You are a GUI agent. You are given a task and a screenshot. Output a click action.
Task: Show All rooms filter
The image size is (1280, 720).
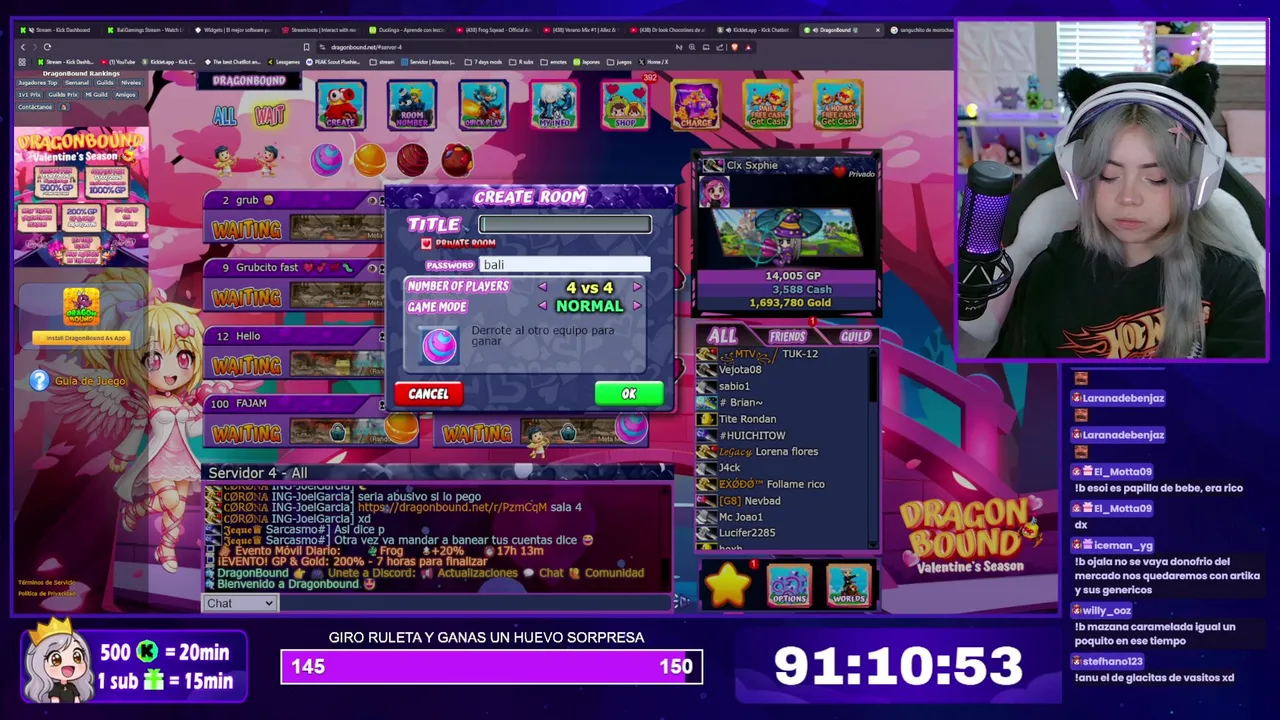click(224, 115)
